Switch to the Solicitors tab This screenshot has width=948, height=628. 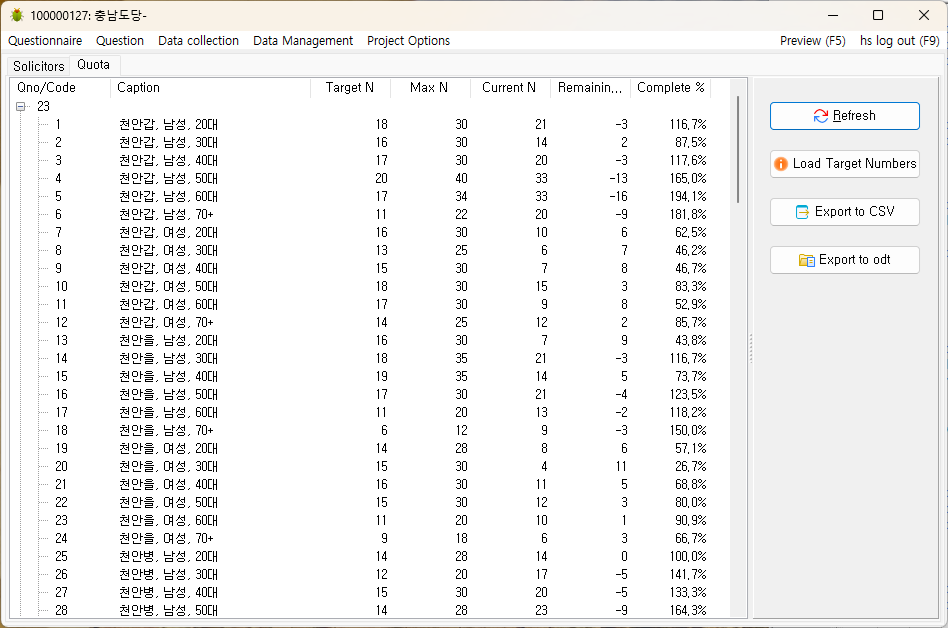(x=39, y=66)
